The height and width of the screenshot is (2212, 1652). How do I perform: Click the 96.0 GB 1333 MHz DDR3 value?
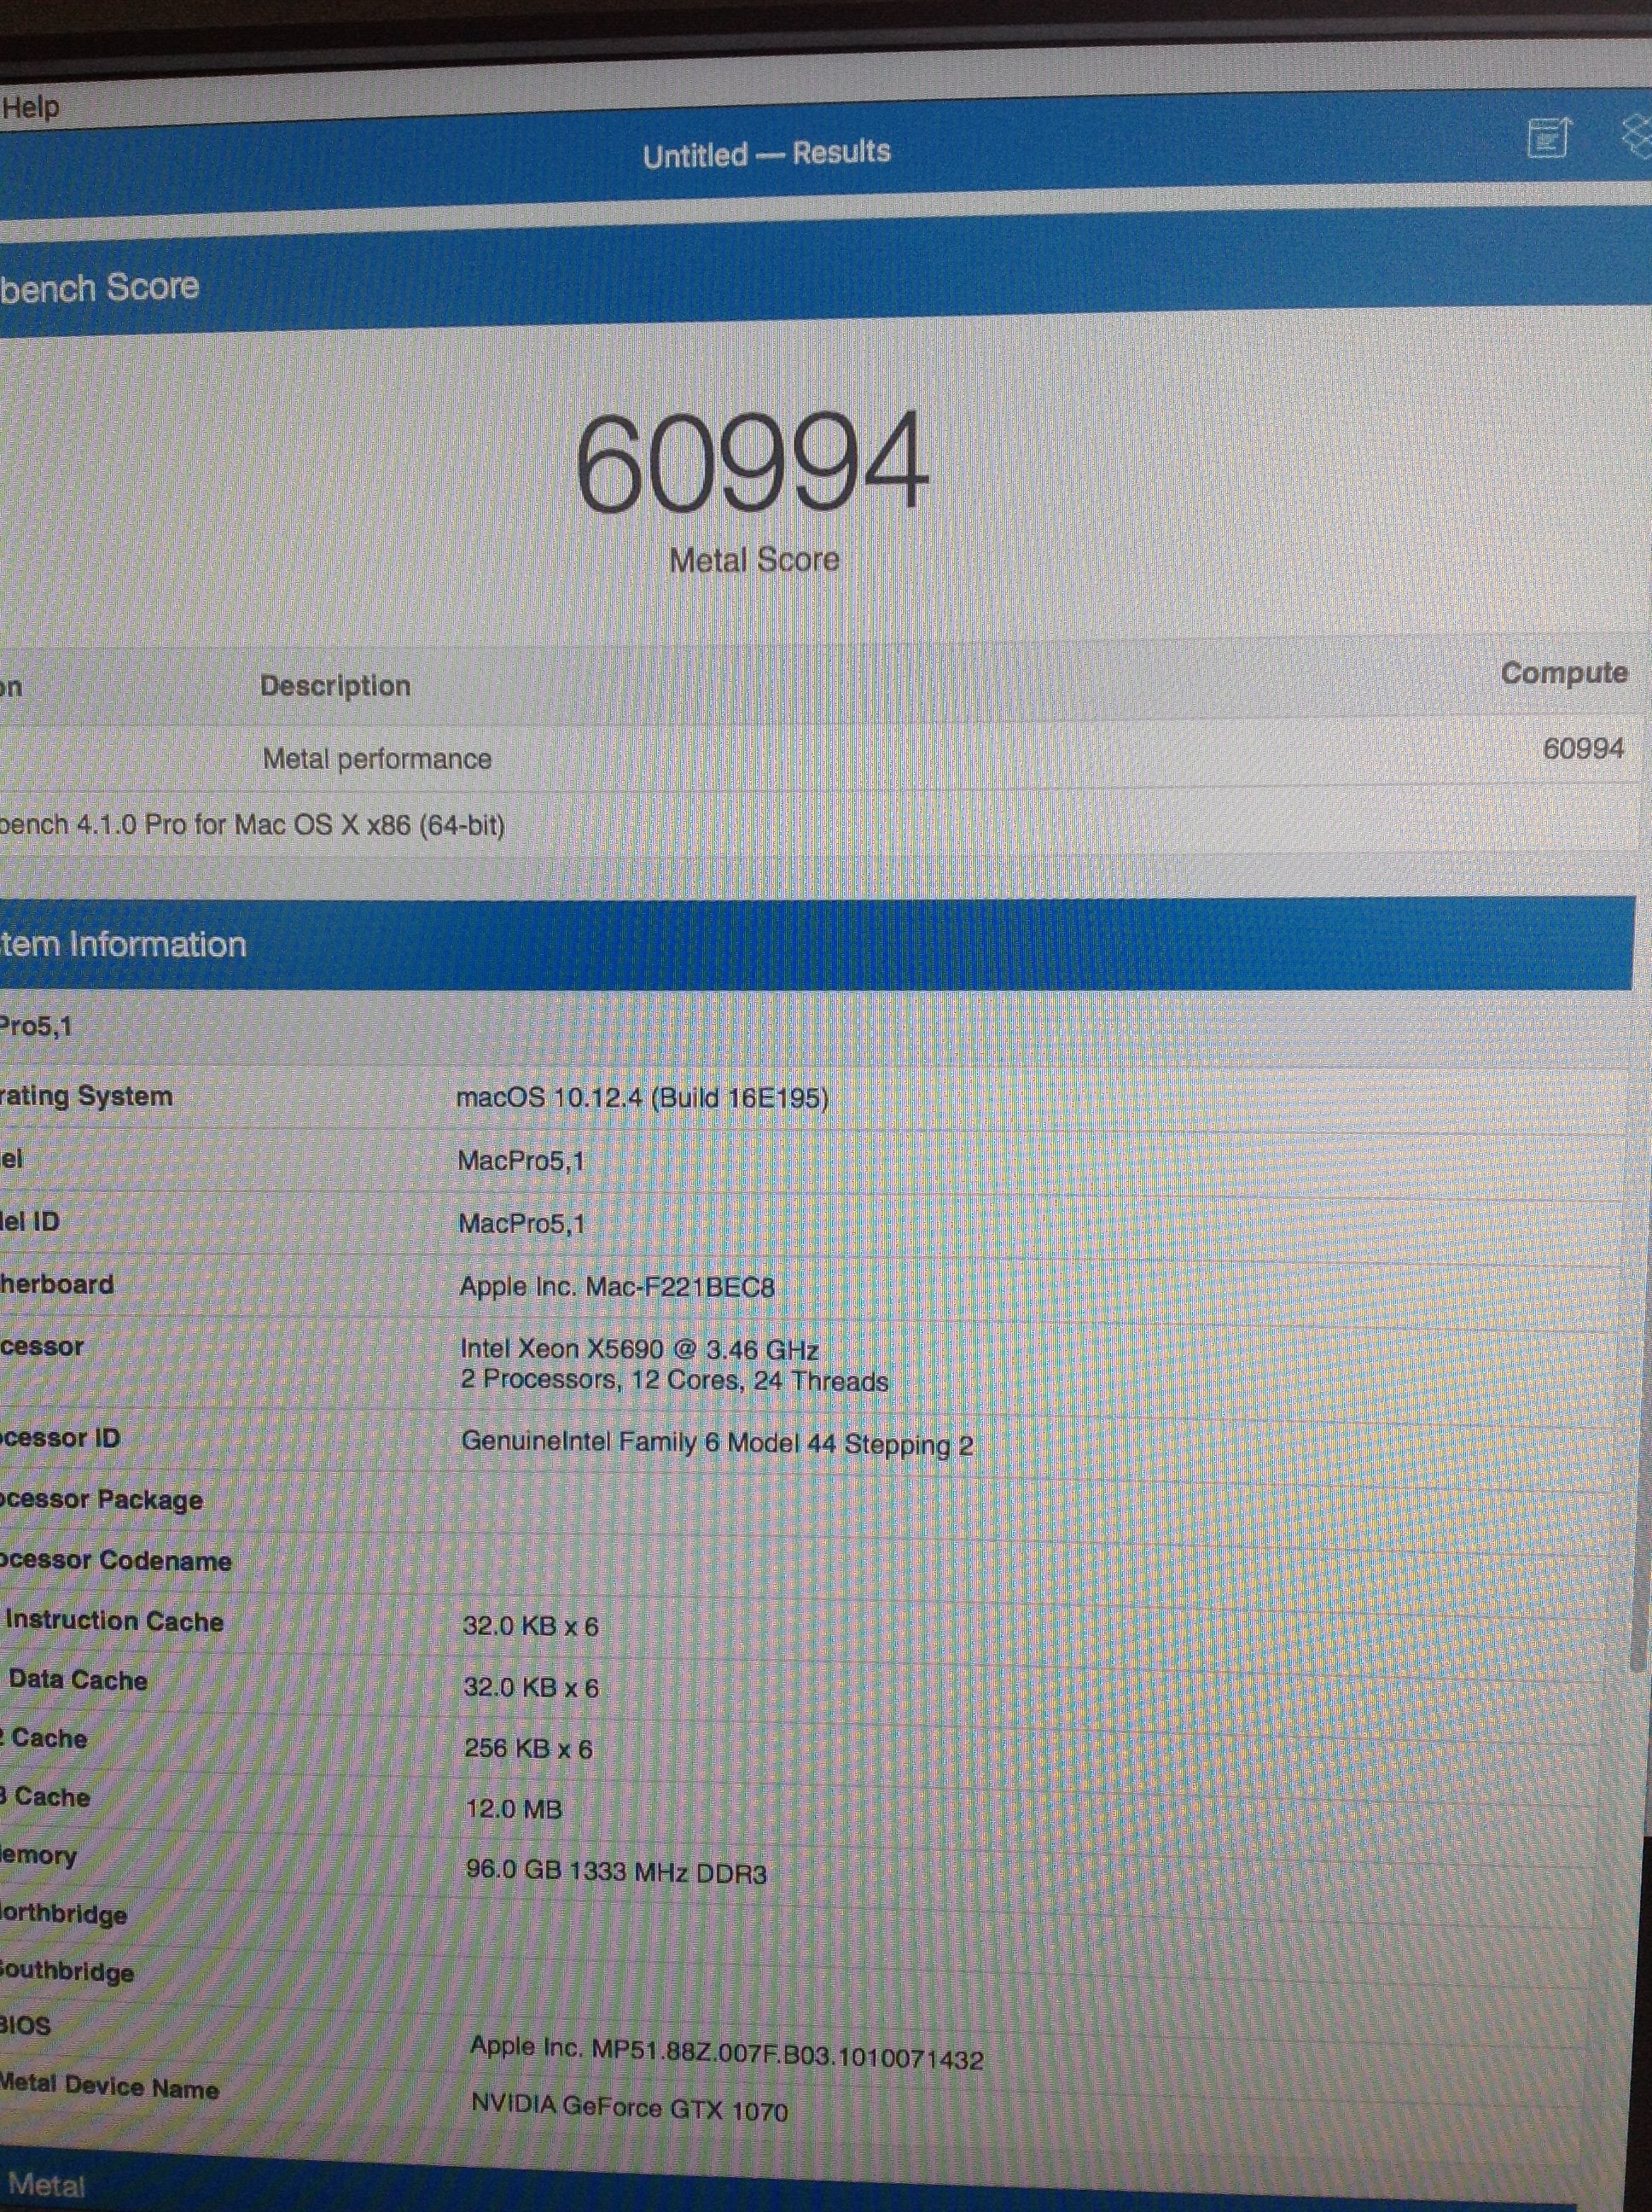[x=616, y=1872]
